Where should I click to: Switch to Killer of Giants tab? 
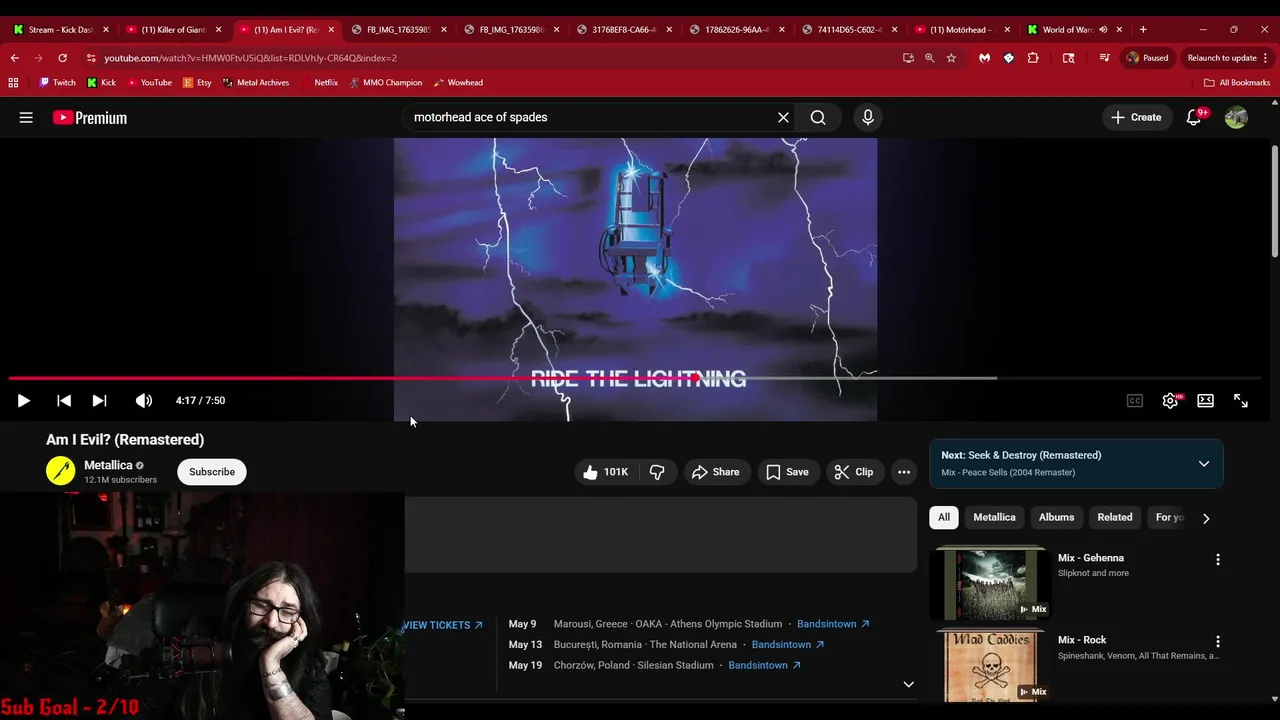174,30
